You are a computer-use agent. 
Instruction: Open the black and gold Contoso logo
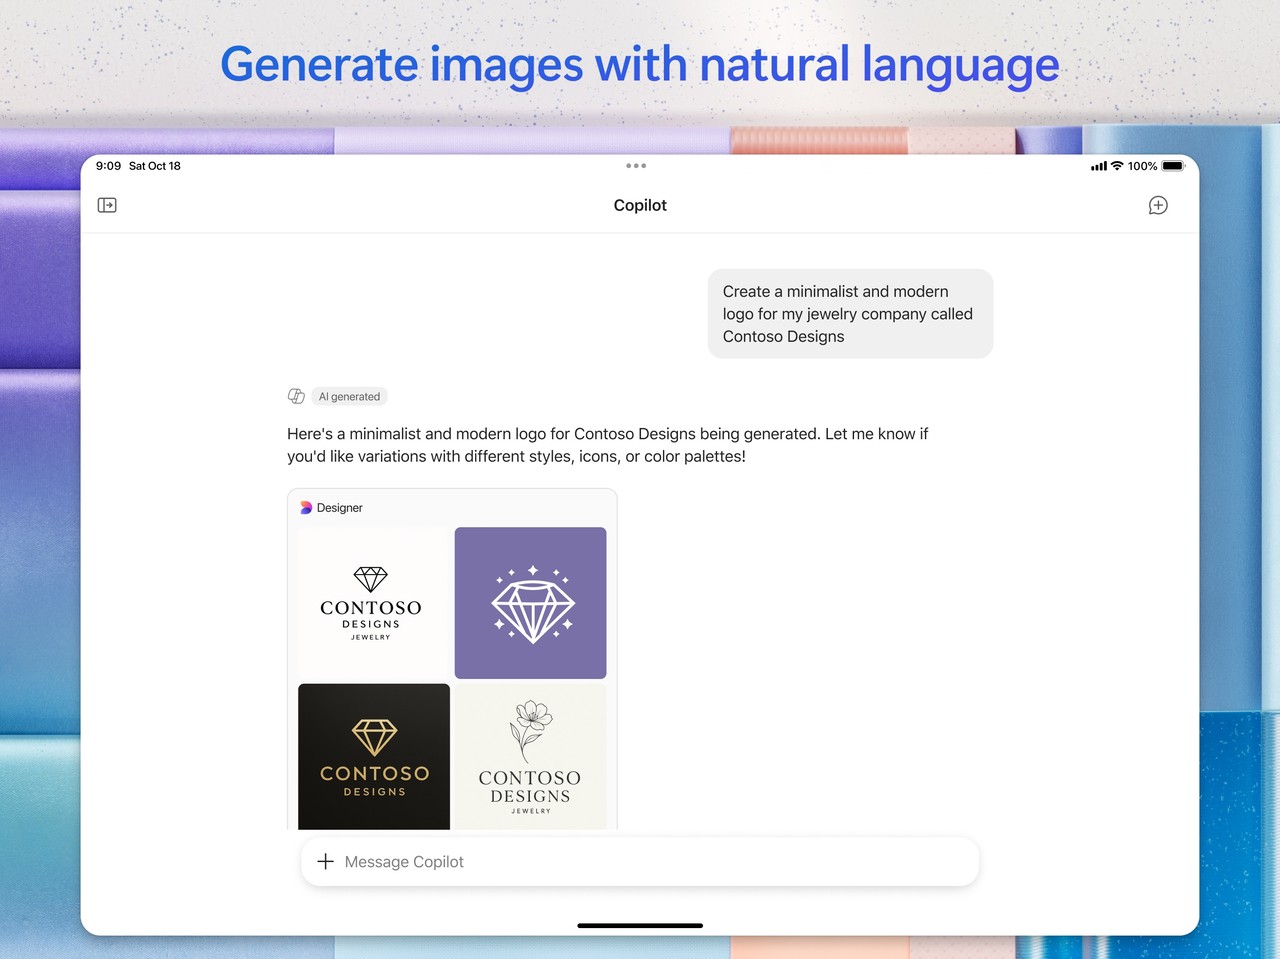(374, 756)
